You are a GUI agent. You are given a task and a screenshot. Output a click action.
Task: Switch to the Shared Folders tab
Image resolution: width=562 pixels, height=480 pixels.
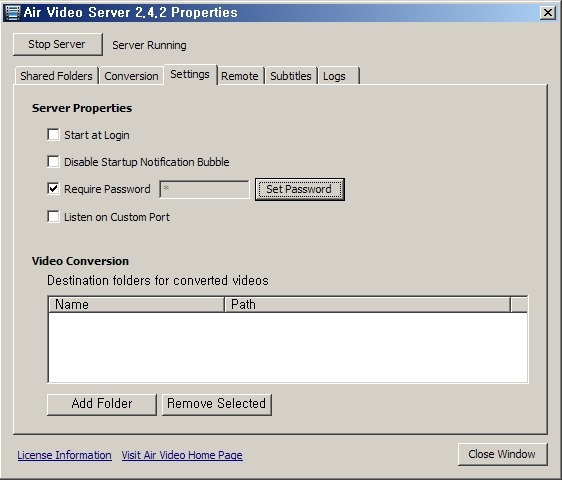click(56, 76)
